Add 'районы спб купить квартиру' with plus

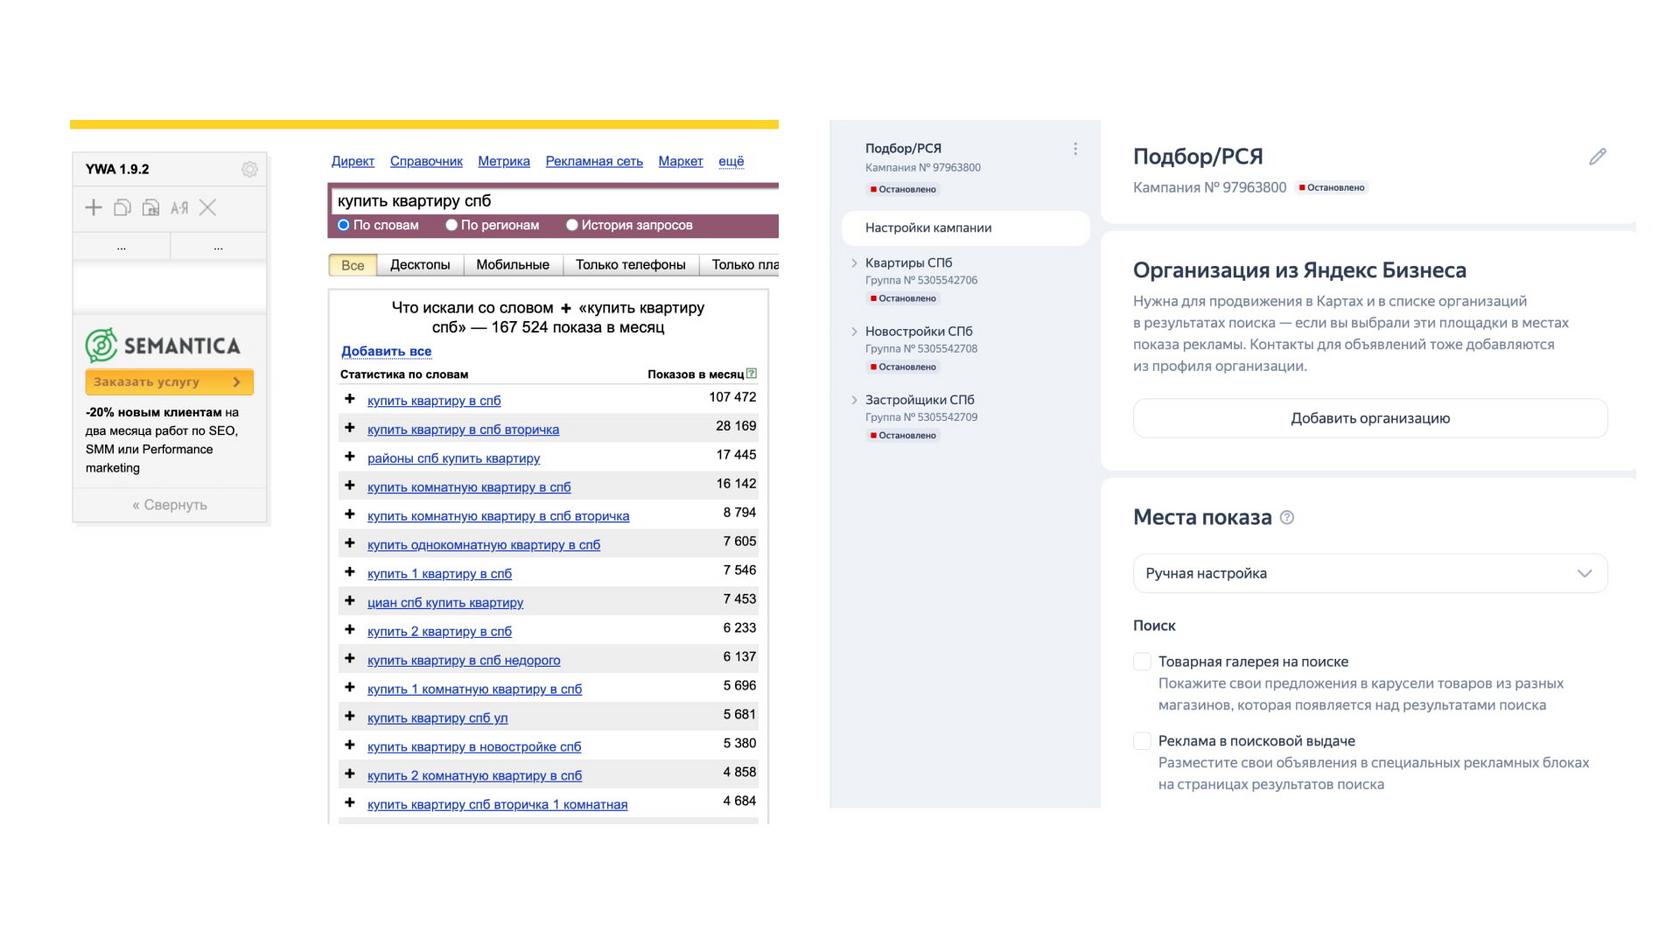tap(350, 457)
